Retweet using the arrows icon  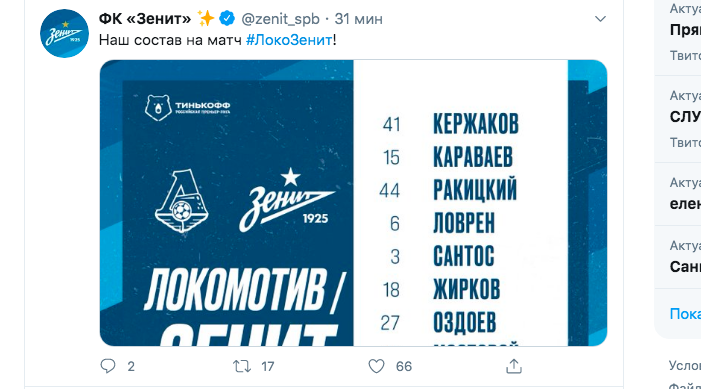pos(242,367)
